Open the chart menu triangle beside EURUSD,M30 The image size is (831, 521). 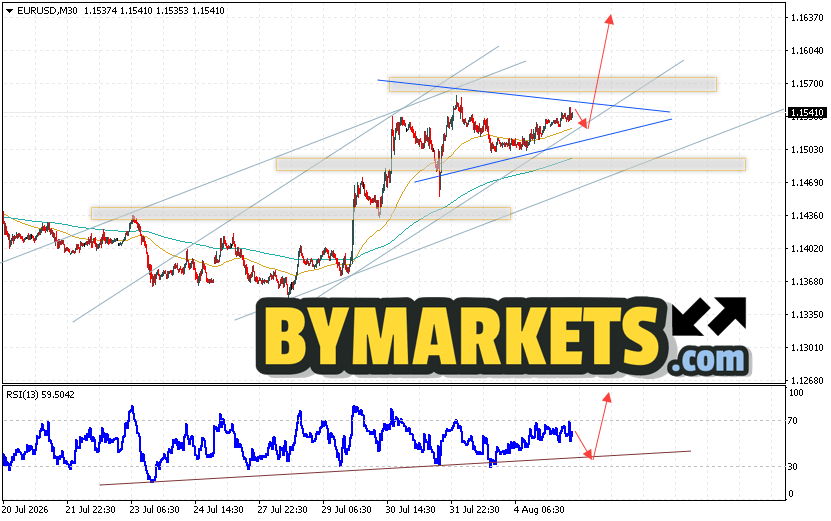click(10, 11)
